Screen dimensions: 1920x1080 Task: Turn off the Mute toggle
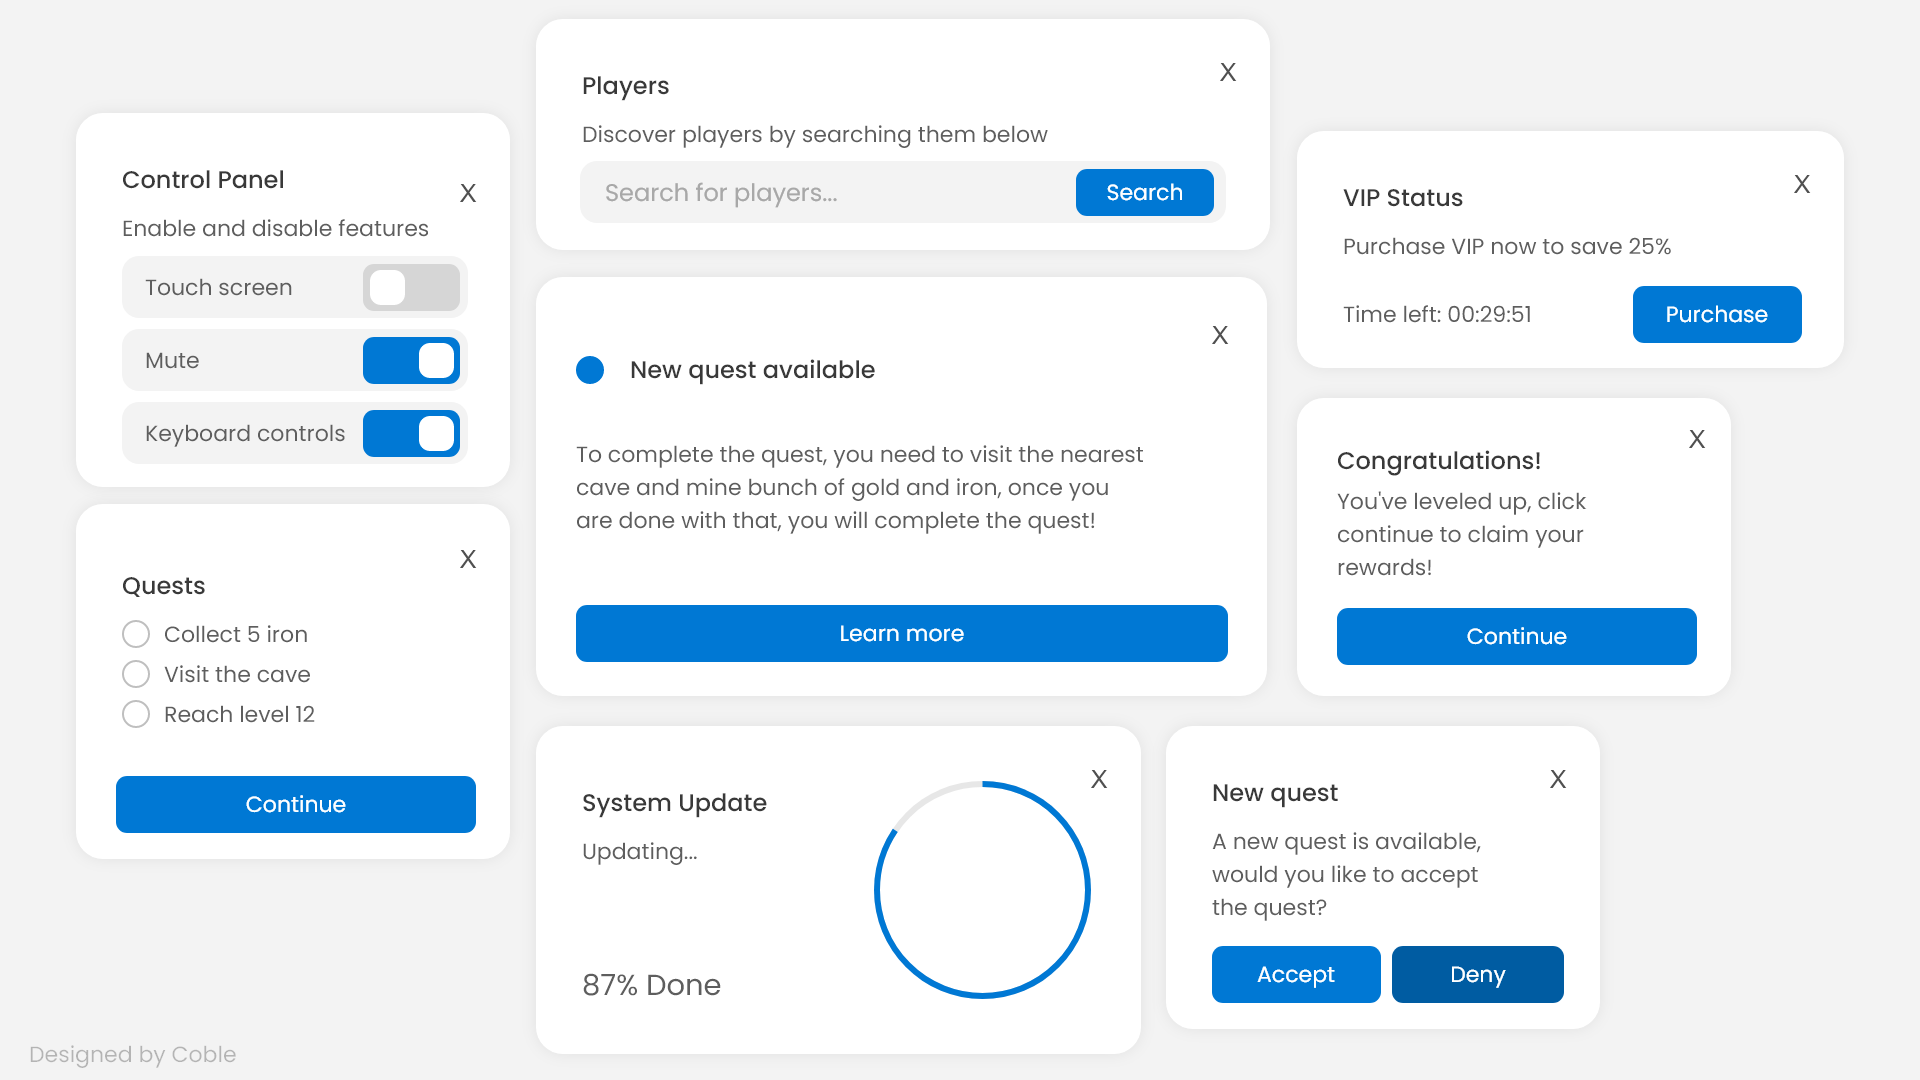(411, 361)
